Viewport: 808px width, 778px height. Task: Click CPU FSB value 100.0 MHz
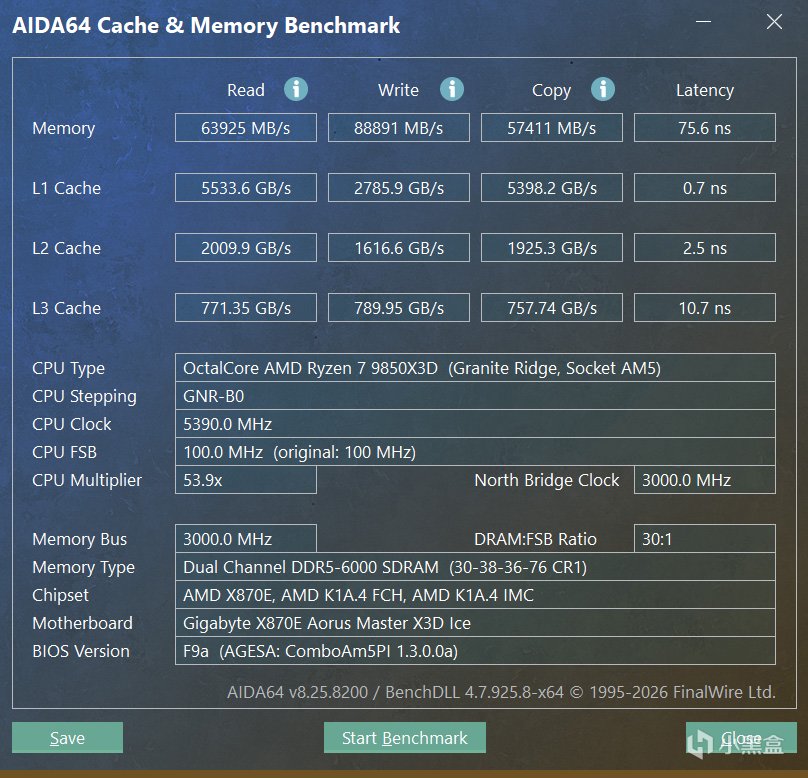pos(475,452)
